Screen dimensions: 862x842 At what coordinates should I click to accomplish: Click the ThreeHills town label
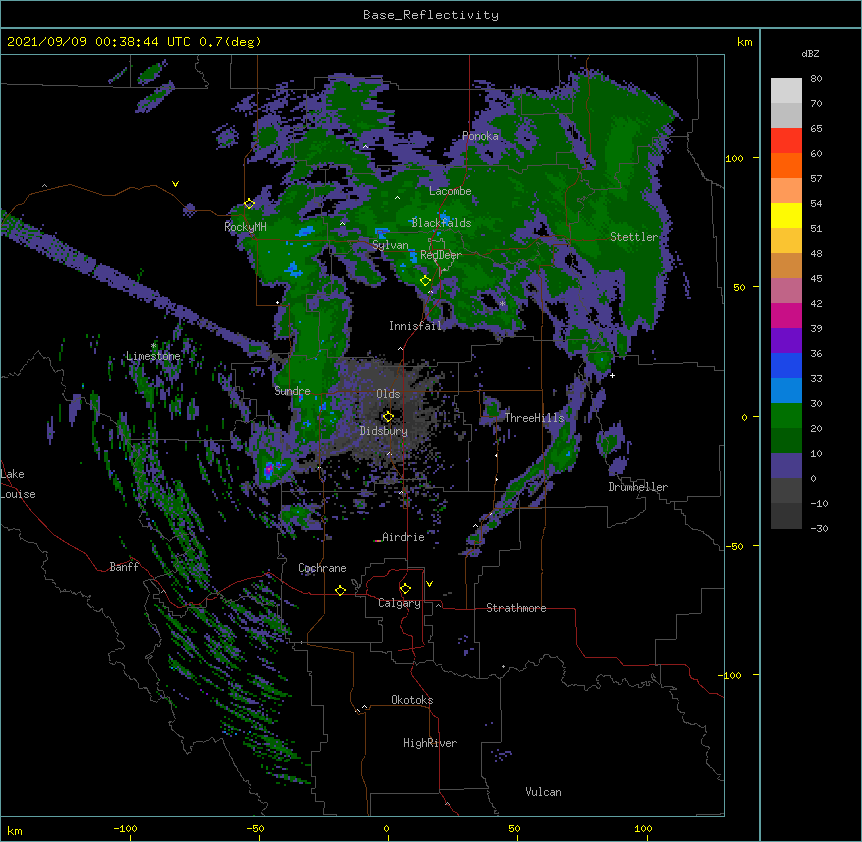point(534,418)
